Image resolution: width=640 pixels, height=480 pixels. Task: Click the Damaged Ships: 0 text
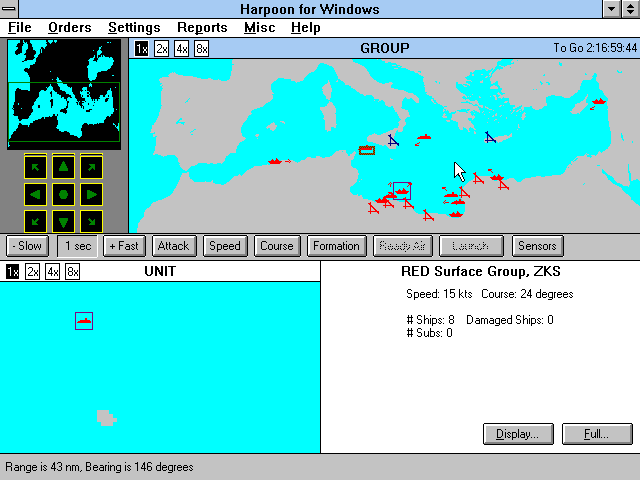(x=510, y=320)
